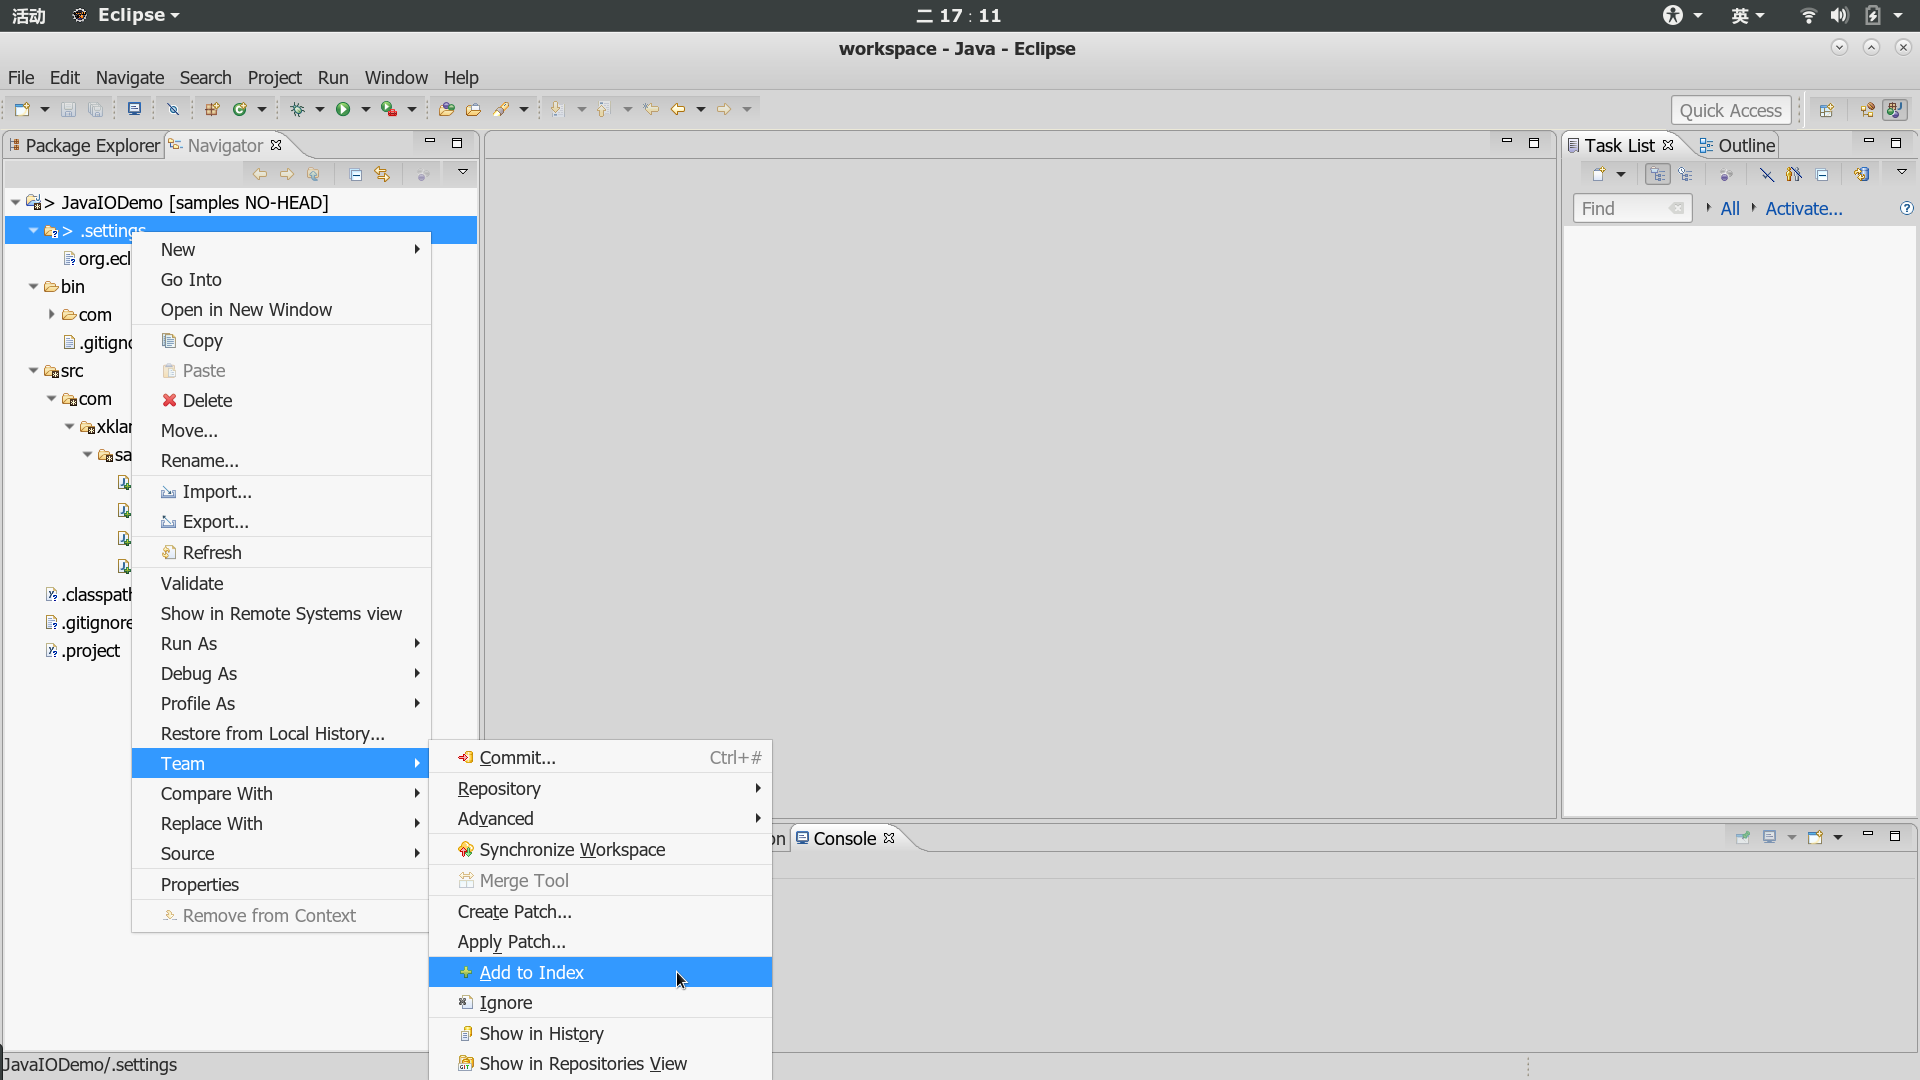This screenshot has height=1080, width=1920.
Task: Click the Display Selected Console icon
Action: 1769,837
